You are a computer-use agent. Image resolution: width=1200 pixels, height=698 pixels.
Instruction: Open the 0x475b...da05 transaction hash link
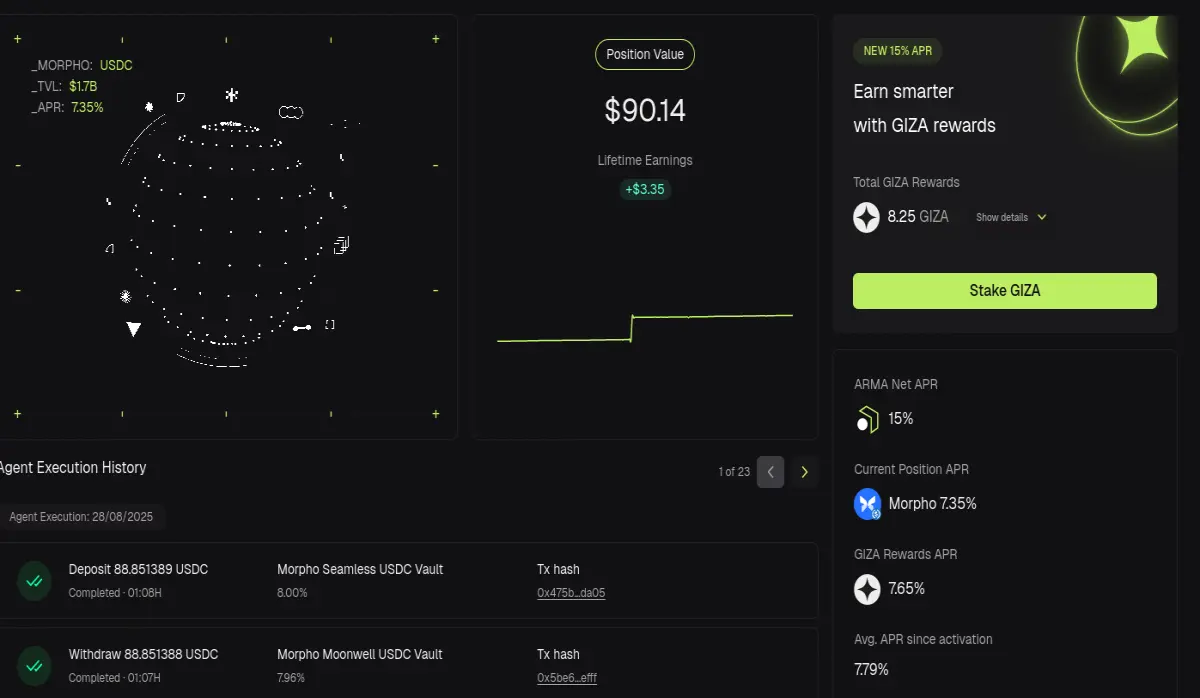coord(571,593)
